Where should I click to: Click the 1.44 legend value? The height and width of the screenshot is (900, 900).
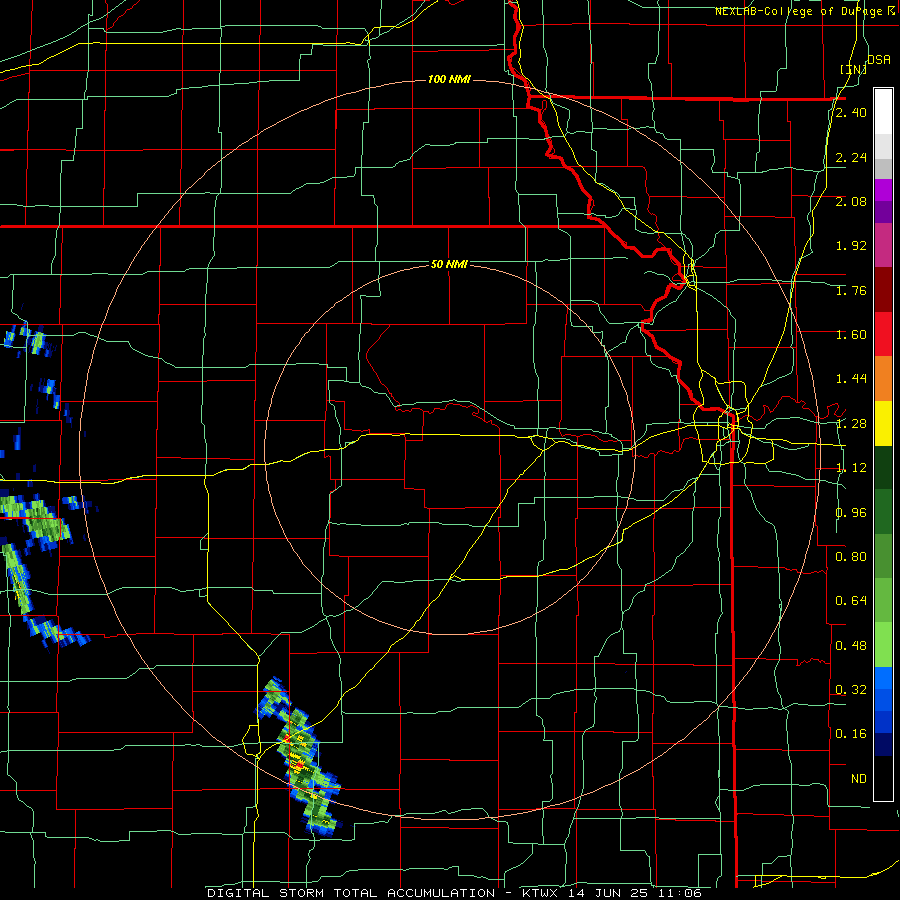pos(851,379)
